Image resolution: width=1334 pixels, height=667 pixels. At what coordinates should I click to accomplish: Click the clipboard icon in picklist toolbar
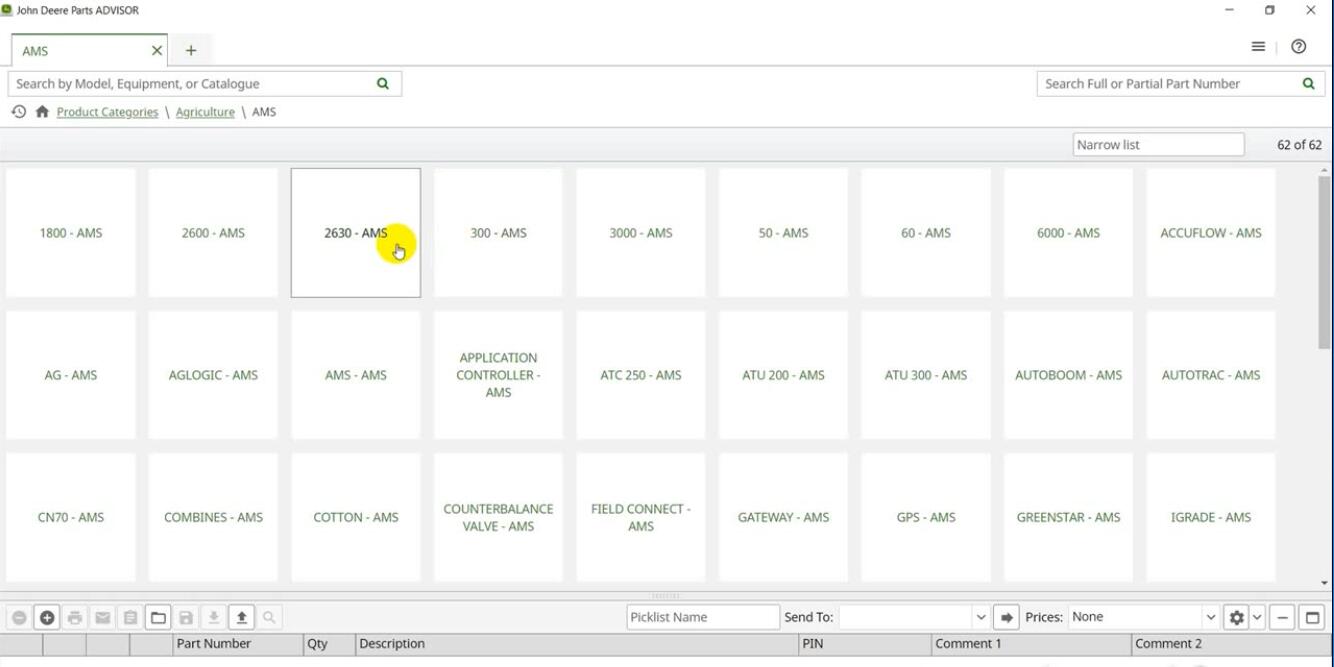130,618
